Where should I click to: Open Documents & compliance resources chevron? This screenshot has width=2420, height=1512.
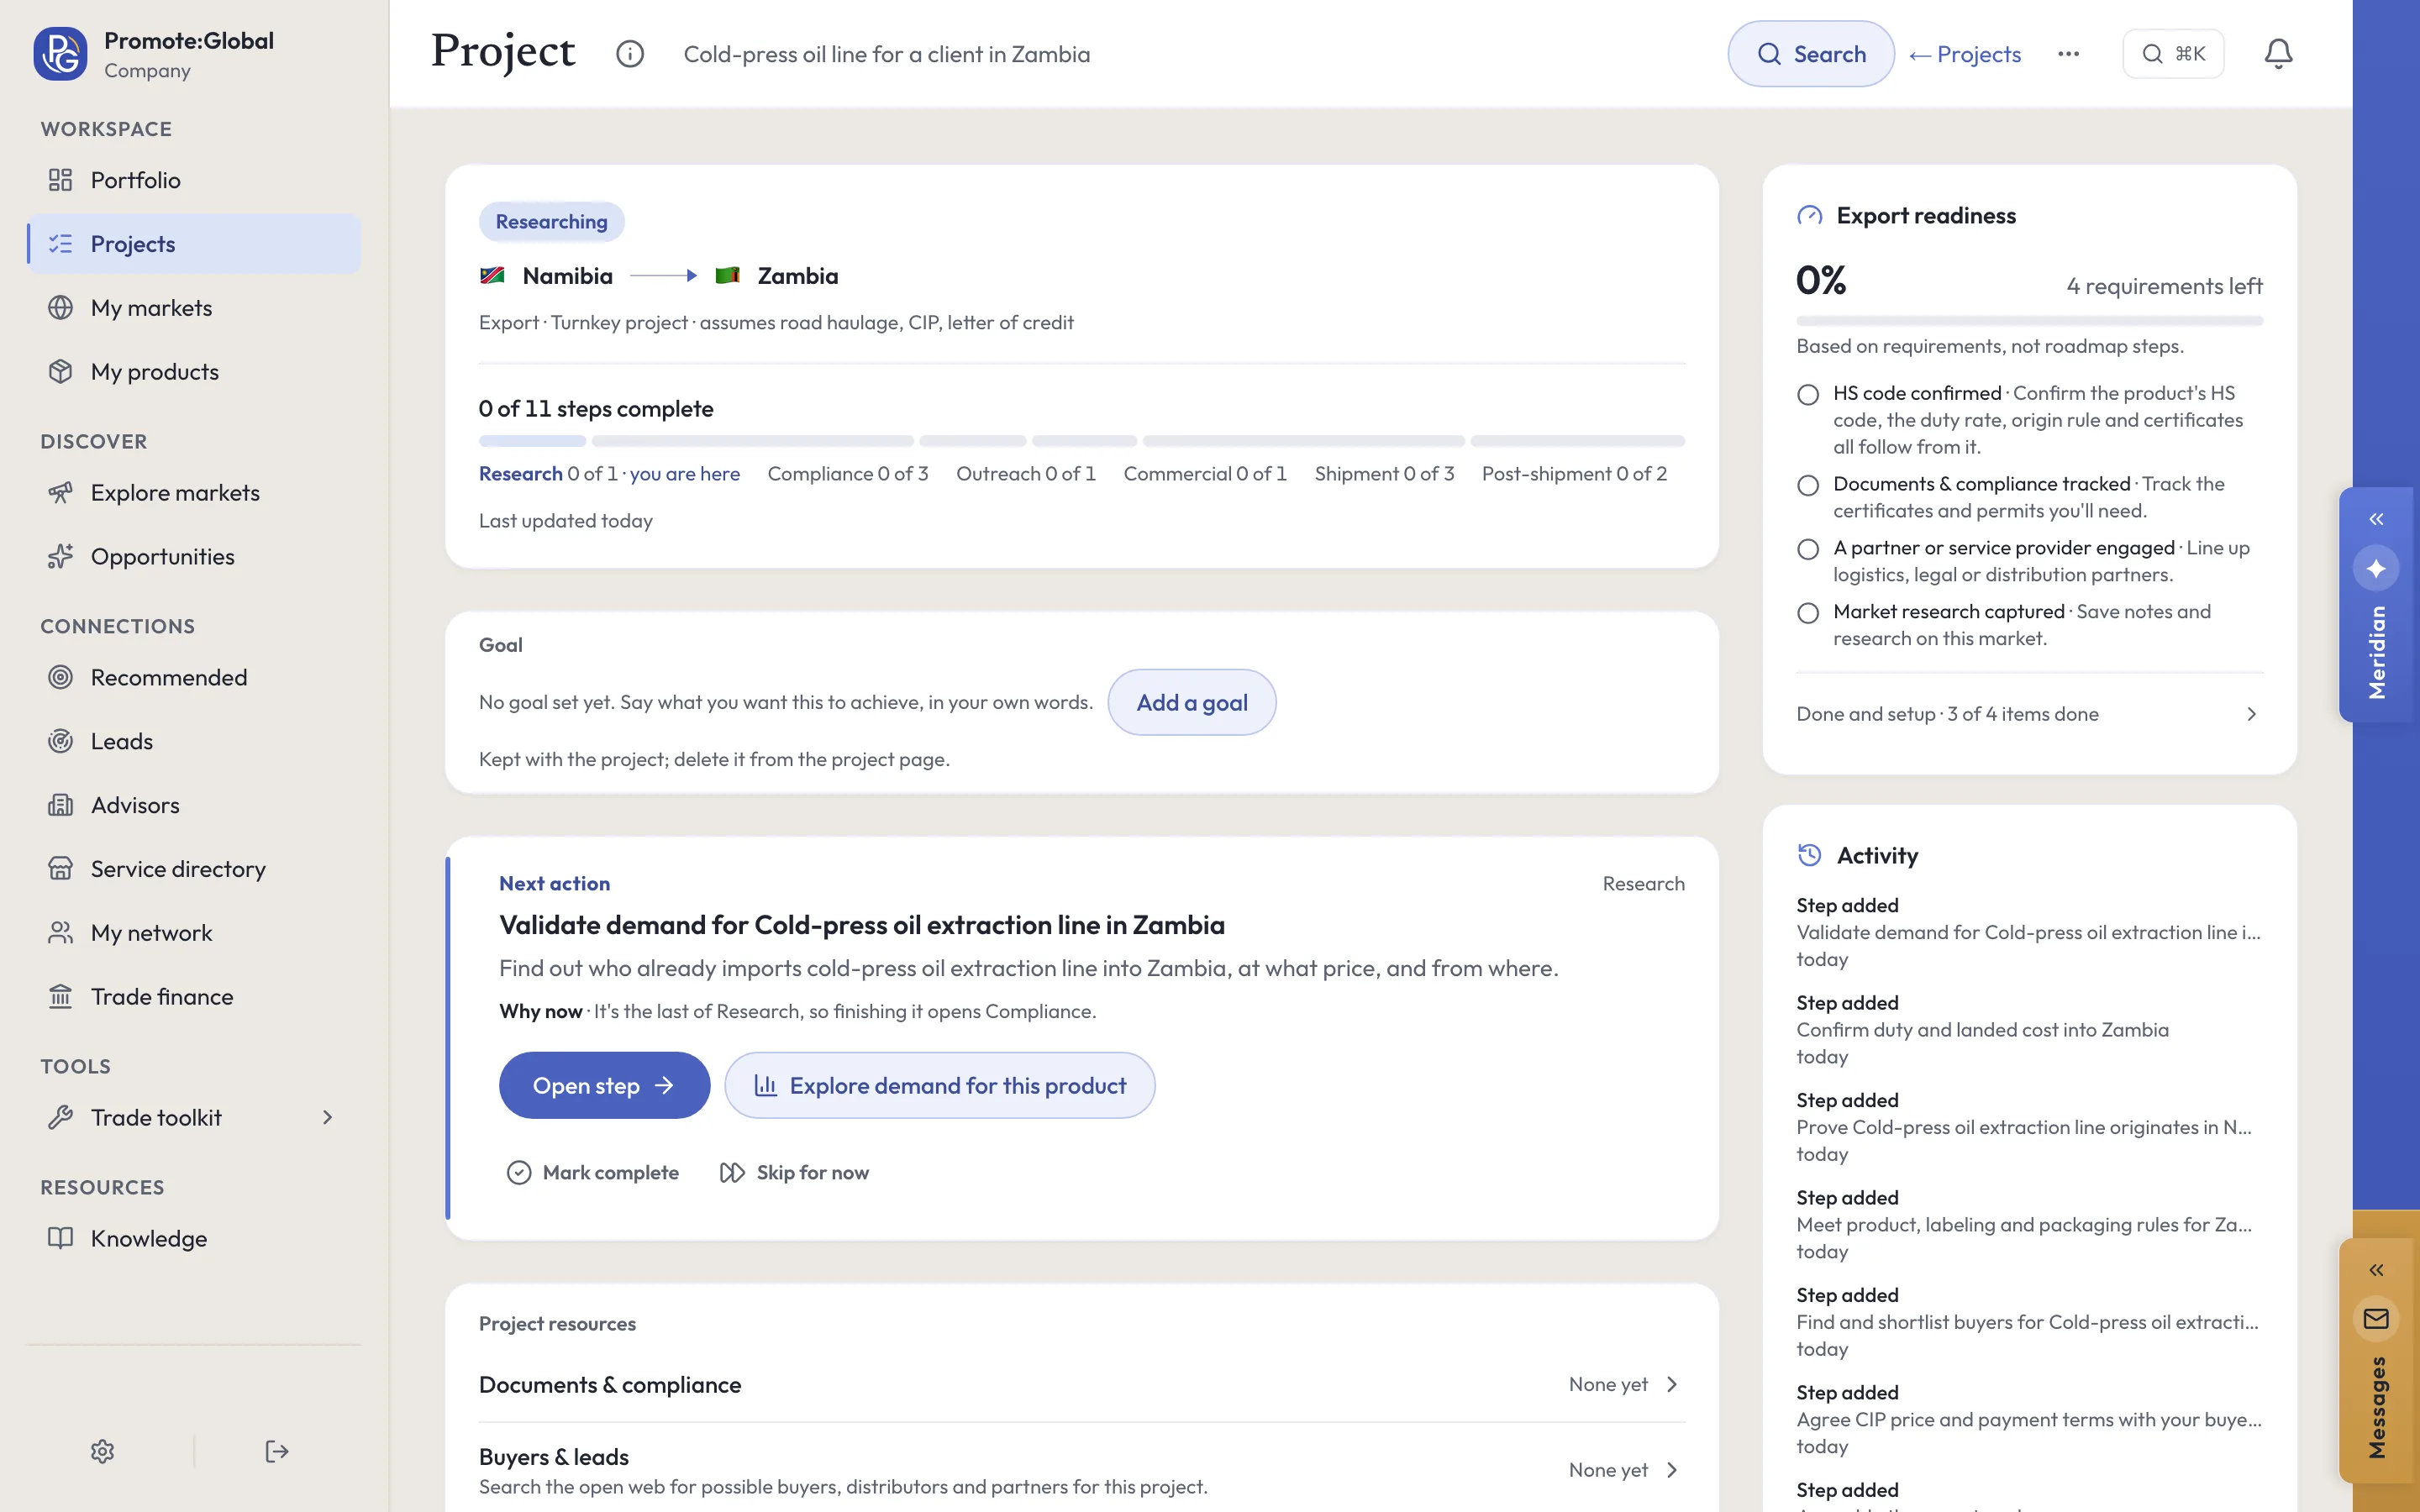[x=1672, y=1384]
